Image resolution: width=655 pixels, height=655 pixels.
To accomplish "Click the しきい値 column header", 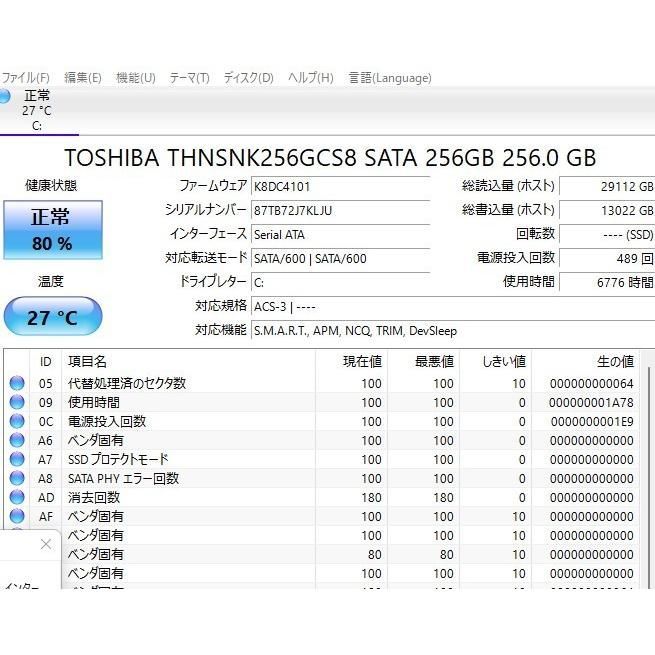I will click(495, 361).
